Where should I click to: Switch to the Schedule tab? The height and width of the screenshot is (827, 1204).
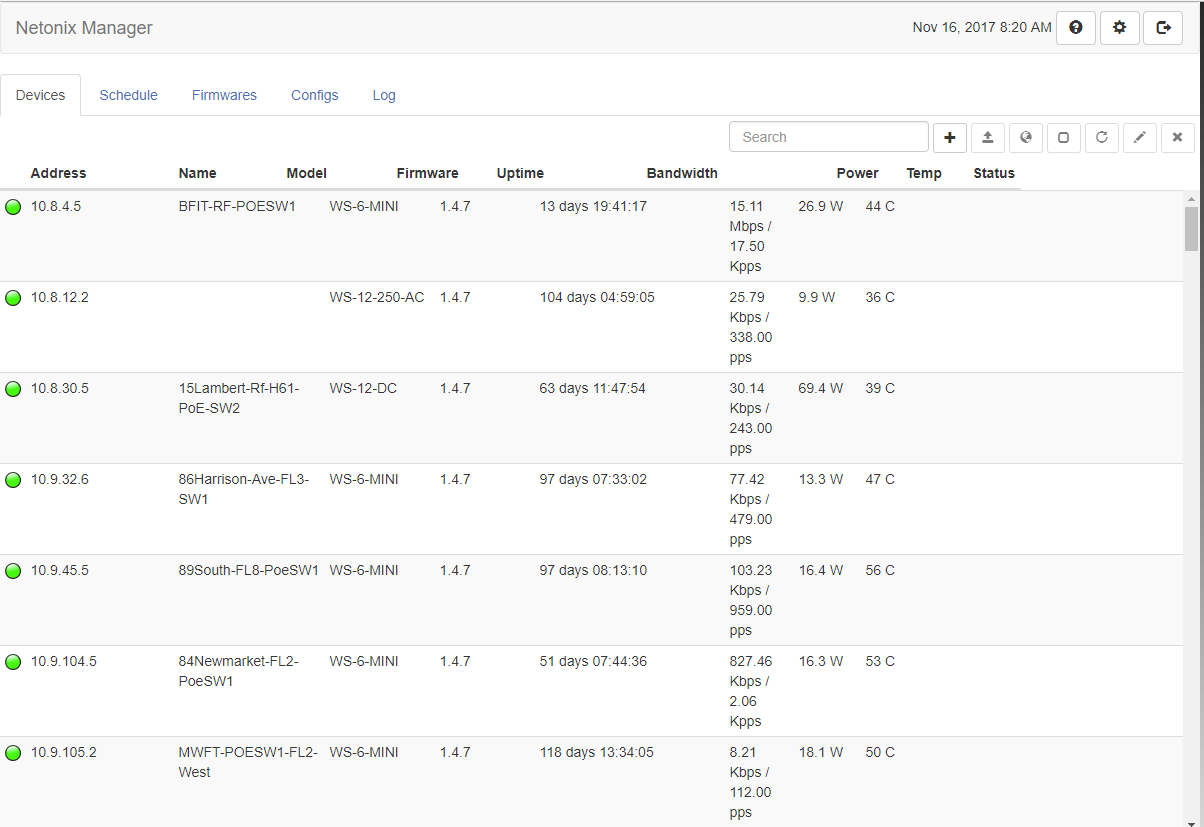[128, 95]
